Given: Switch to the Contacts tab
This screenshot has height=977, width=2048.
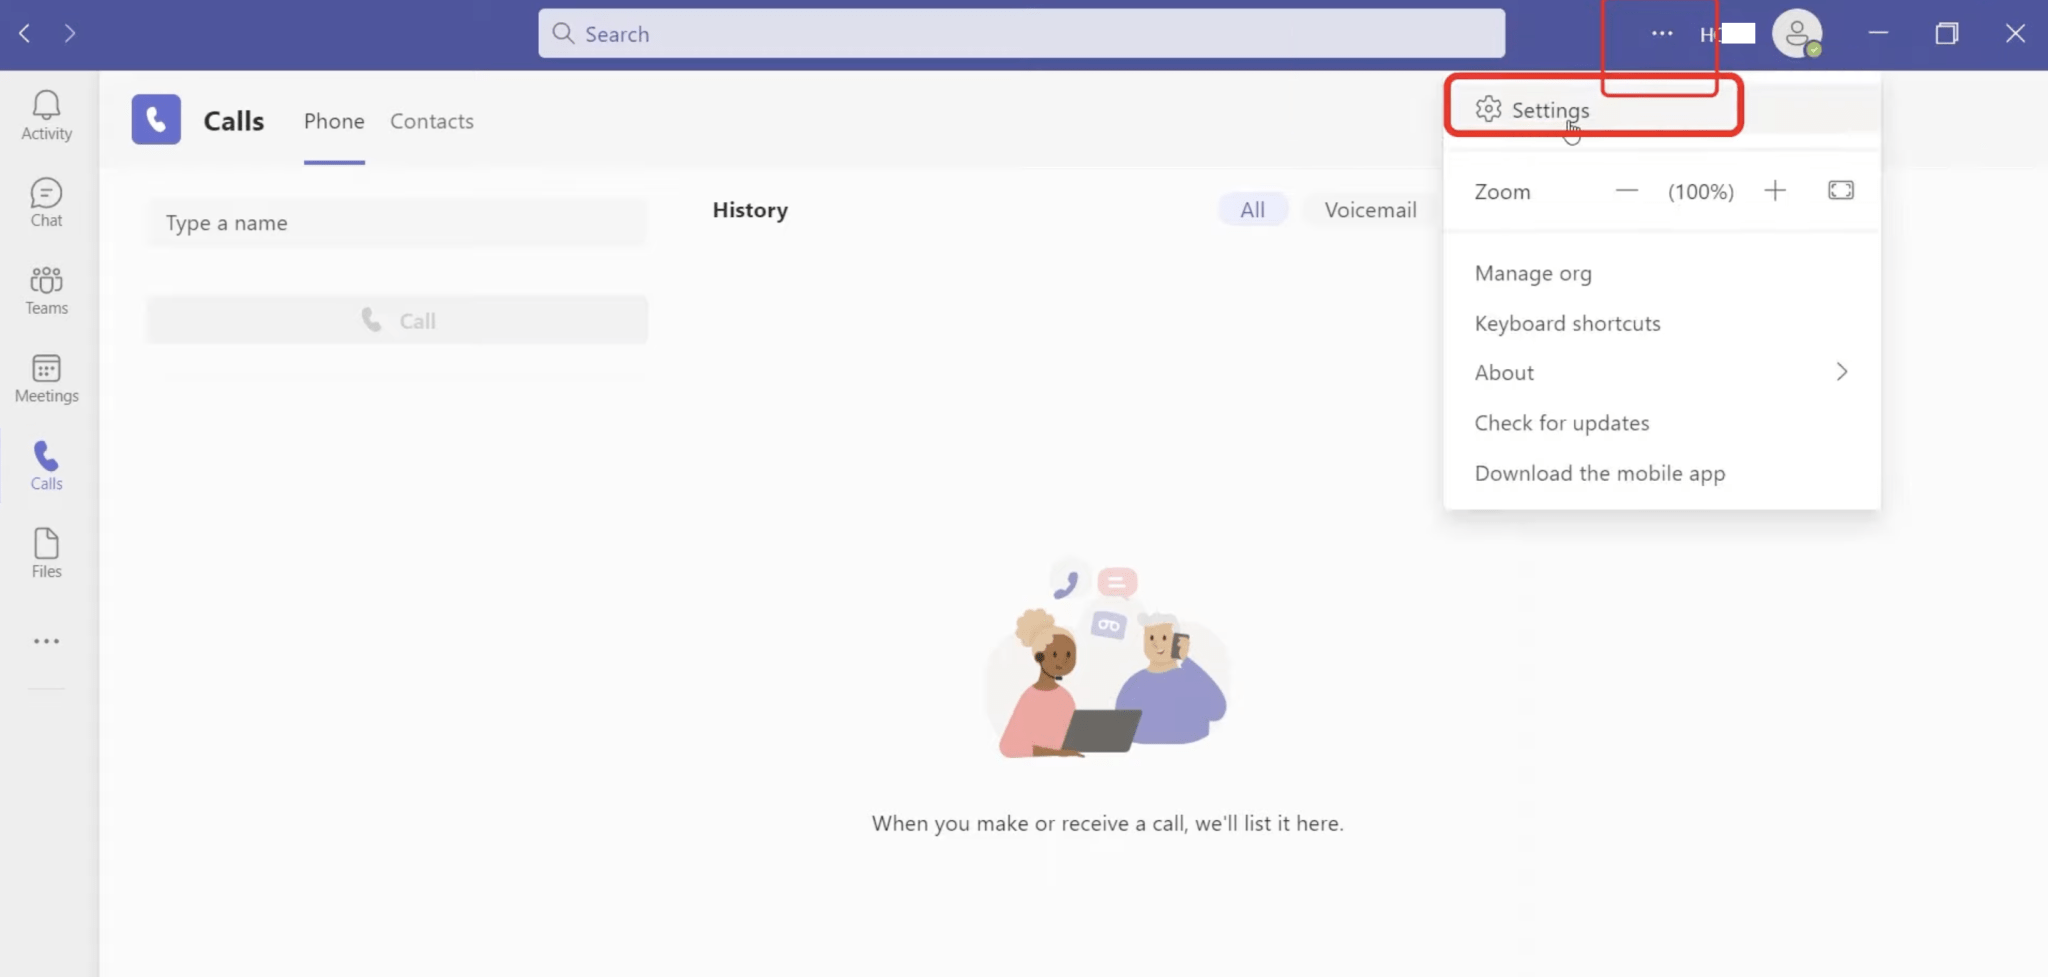Looking at the screenshot, I should (x=431, y=120).
